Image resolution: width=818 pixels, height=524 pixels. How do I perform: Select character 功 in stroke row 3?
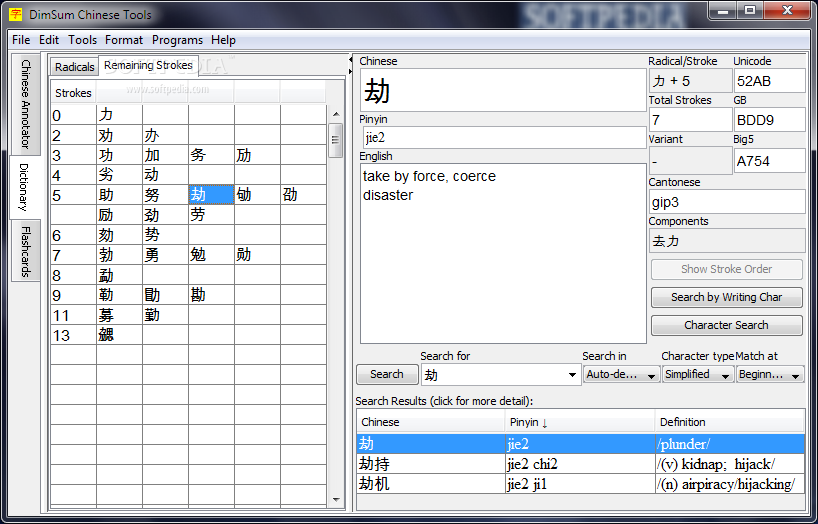119,155
